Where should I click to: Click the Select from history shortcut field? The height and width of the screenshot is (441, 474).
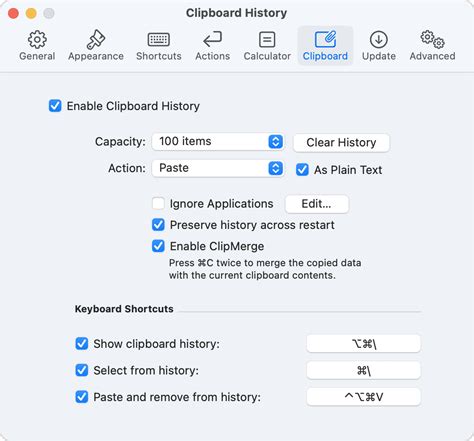coord(363,370)
